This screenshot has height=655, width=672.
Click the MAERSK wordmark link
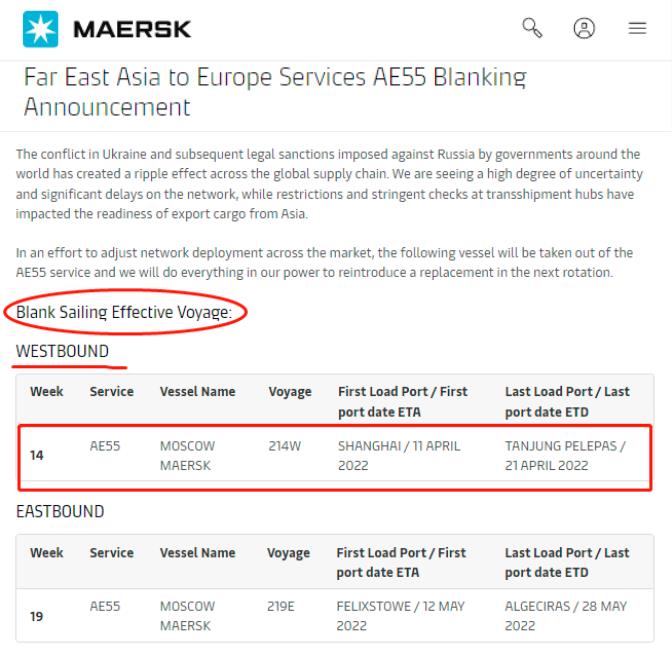(x=132, y=31)
